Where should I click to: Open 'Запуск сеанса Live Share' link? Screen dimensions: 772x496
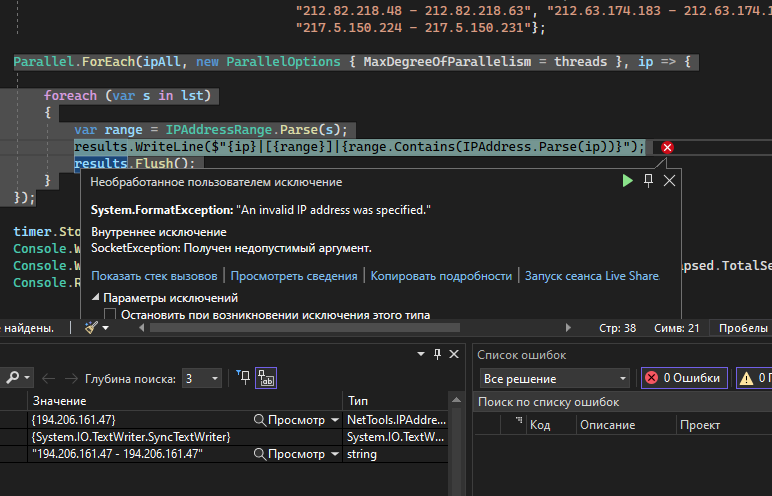pos(592,276)
